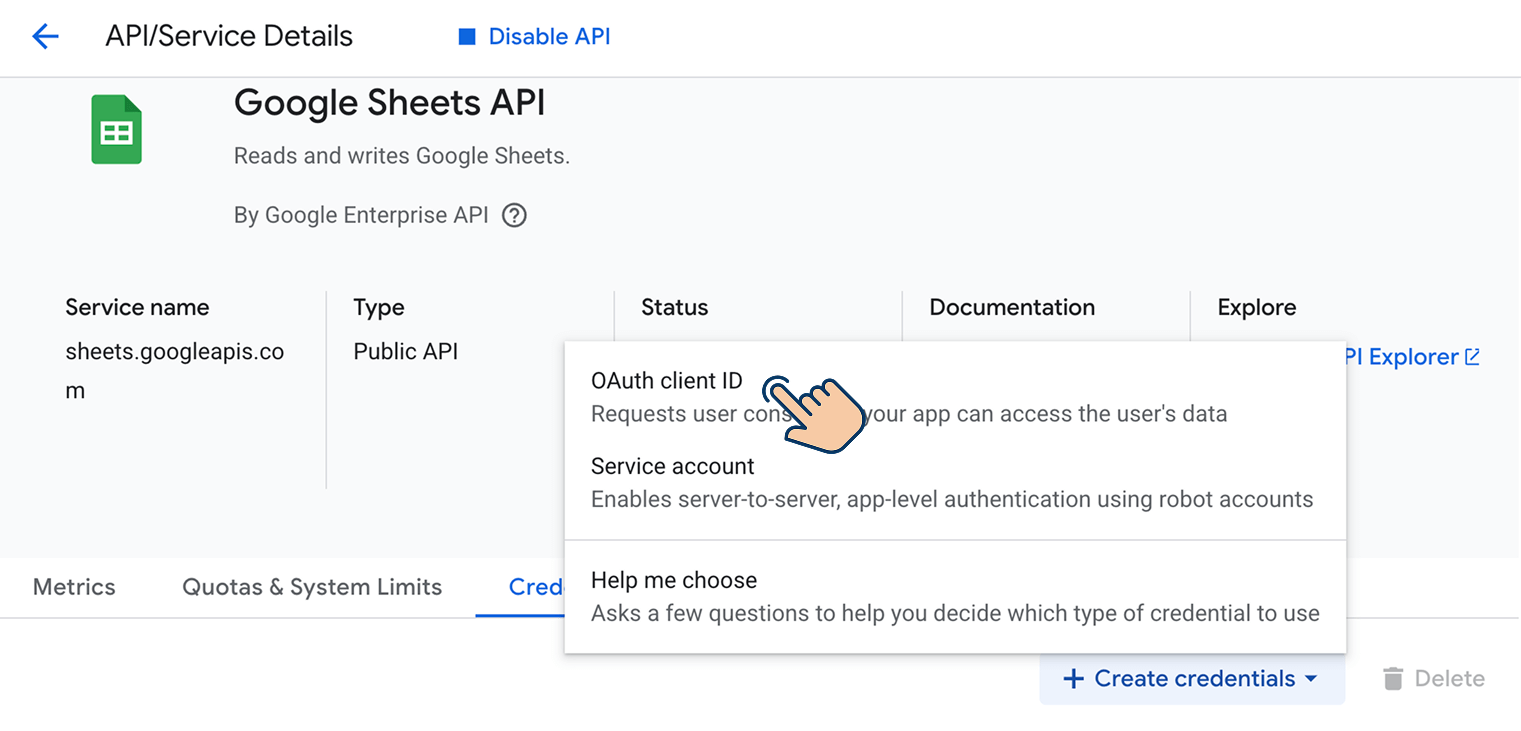1521x731 pixels.
Task: Switch to the Metrics tab
Action: 74,587
